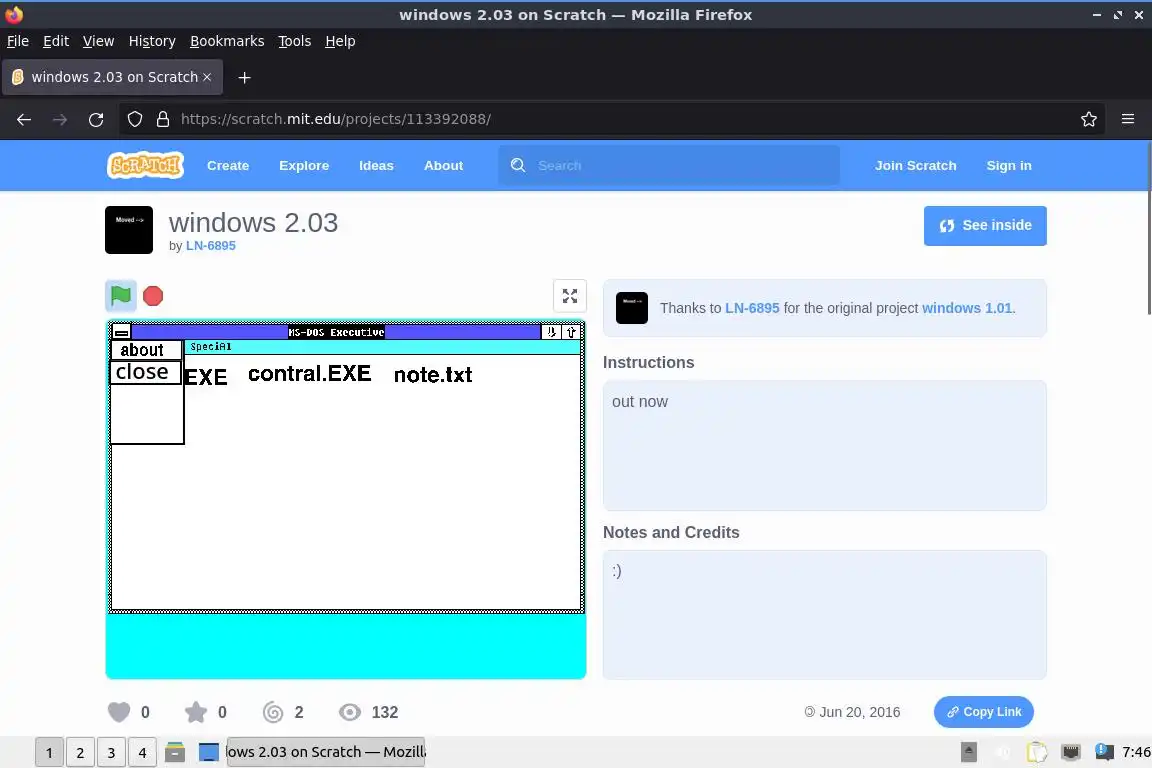This screenshot has width=1152, height=768.
Task: Click the See inside button
Action: (985, 226)
